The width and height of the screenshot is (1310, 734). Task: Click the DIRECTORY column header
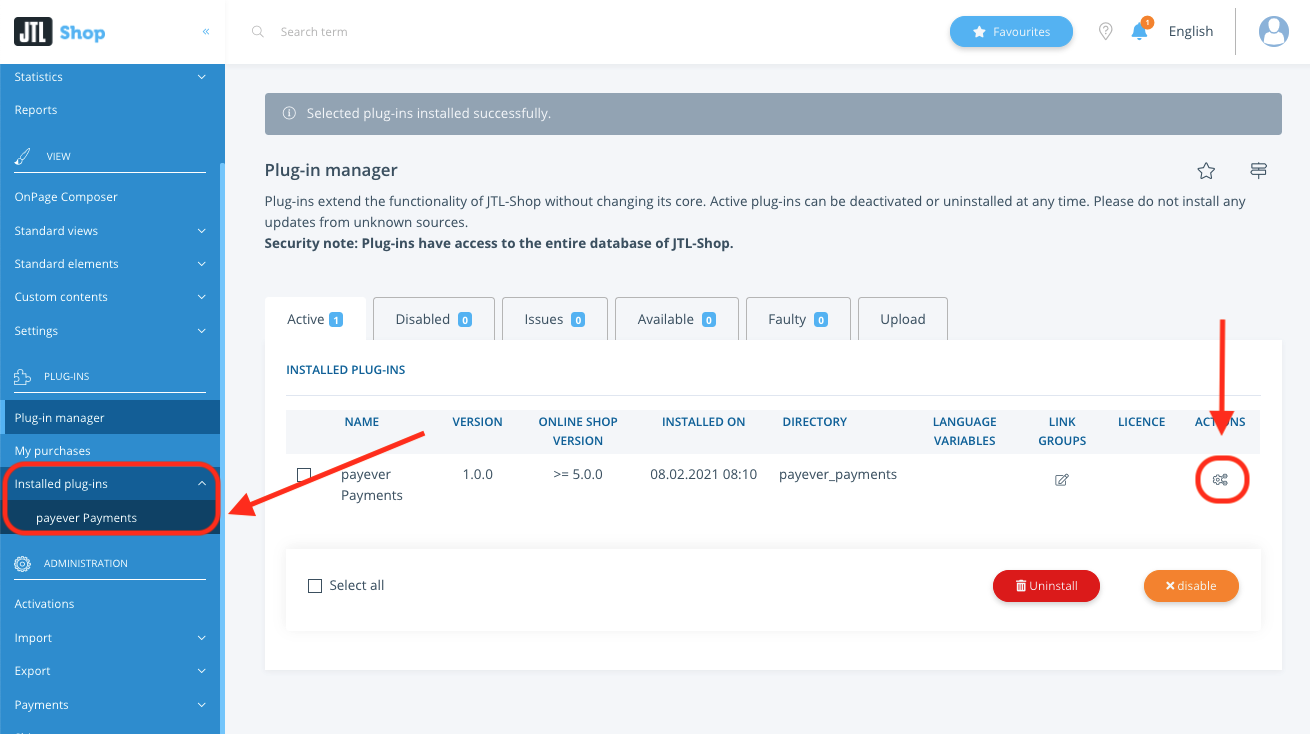(815, 422)
